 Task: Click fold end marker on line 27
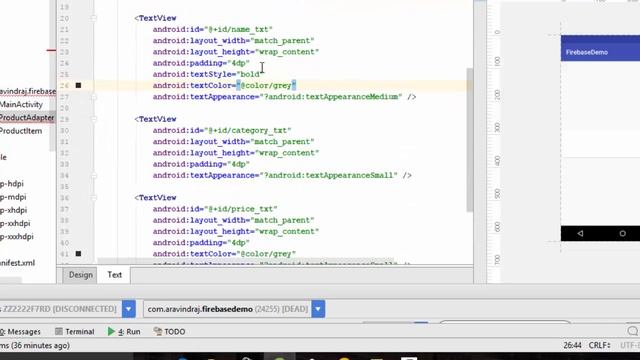pos(94,97)
